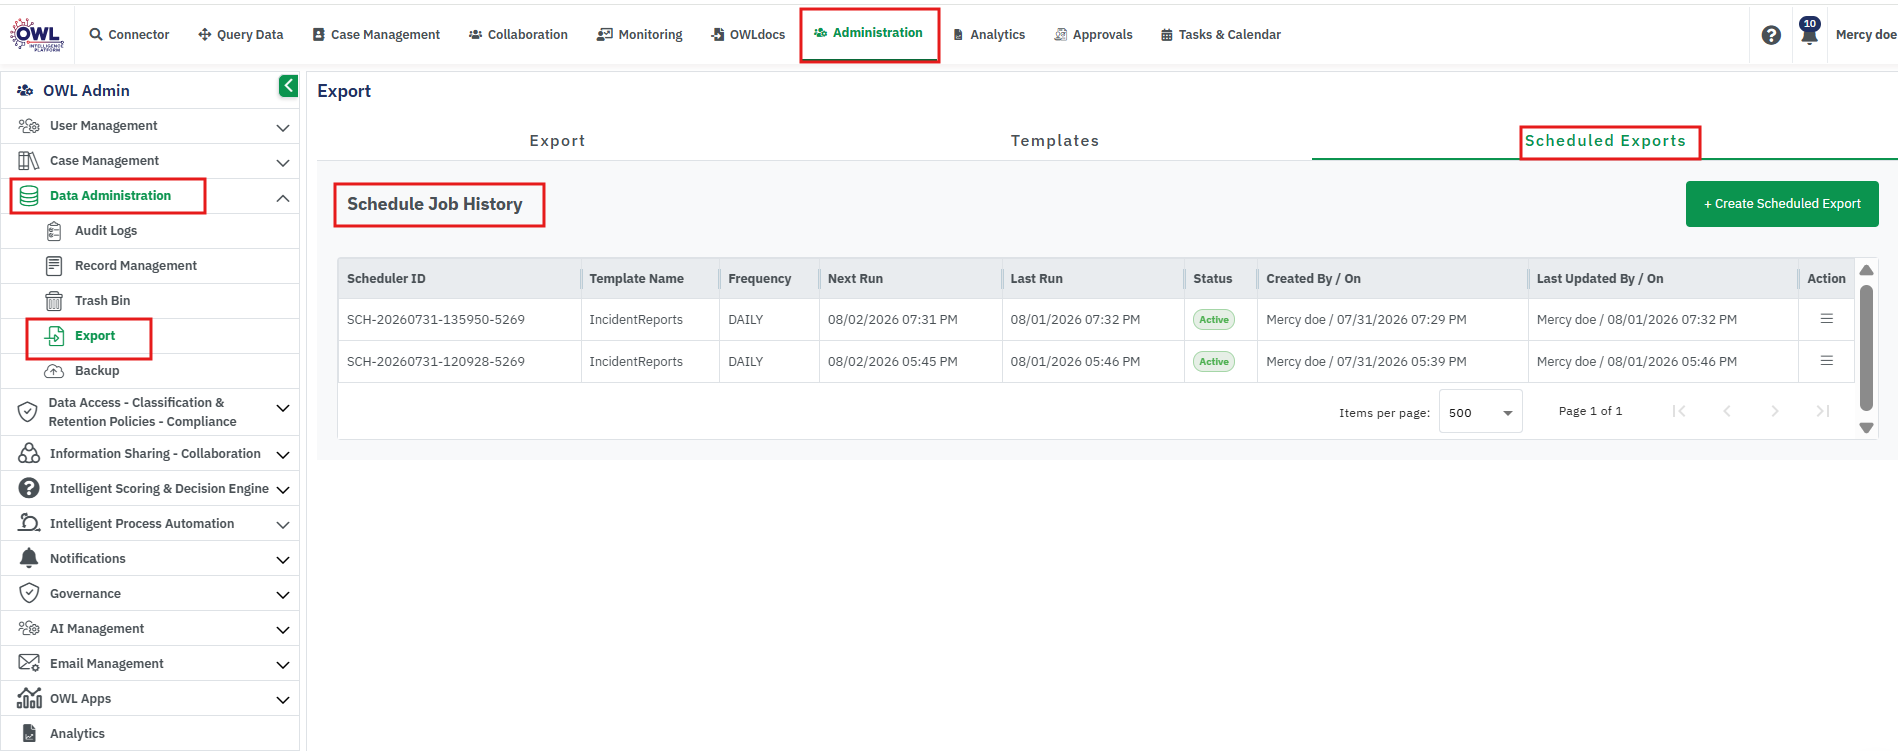1898x751 pixels.
Task: Click the scrollbar up arrow in table
Action: click(x=1866, y=270)
